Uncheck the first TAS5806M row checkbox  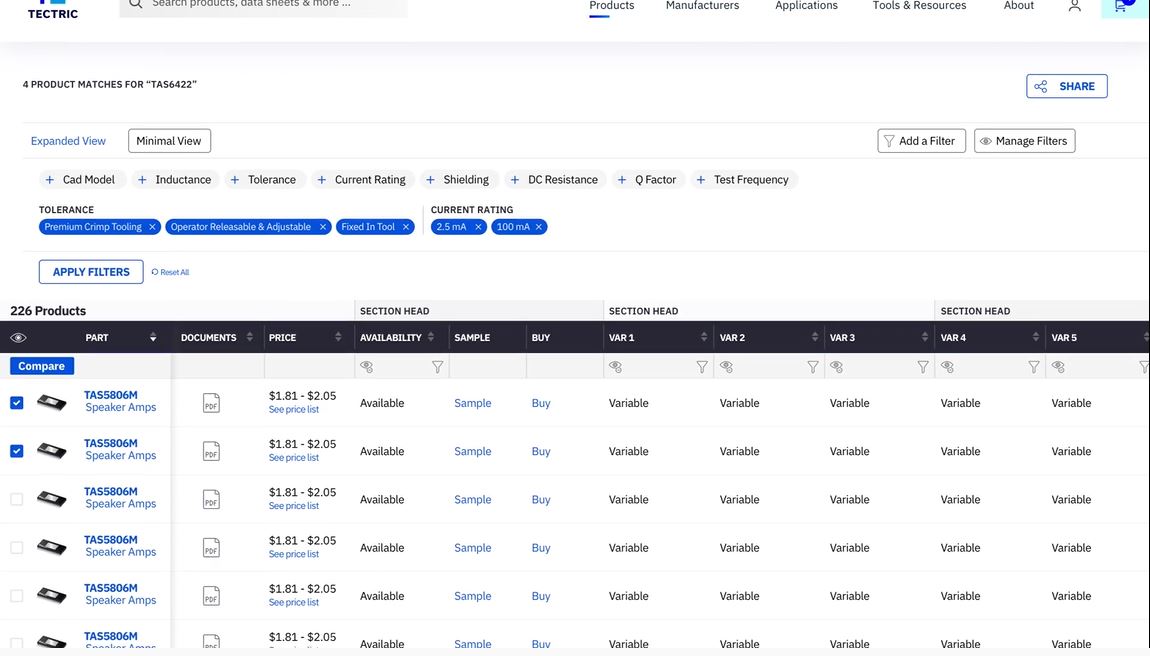[17, 403]
